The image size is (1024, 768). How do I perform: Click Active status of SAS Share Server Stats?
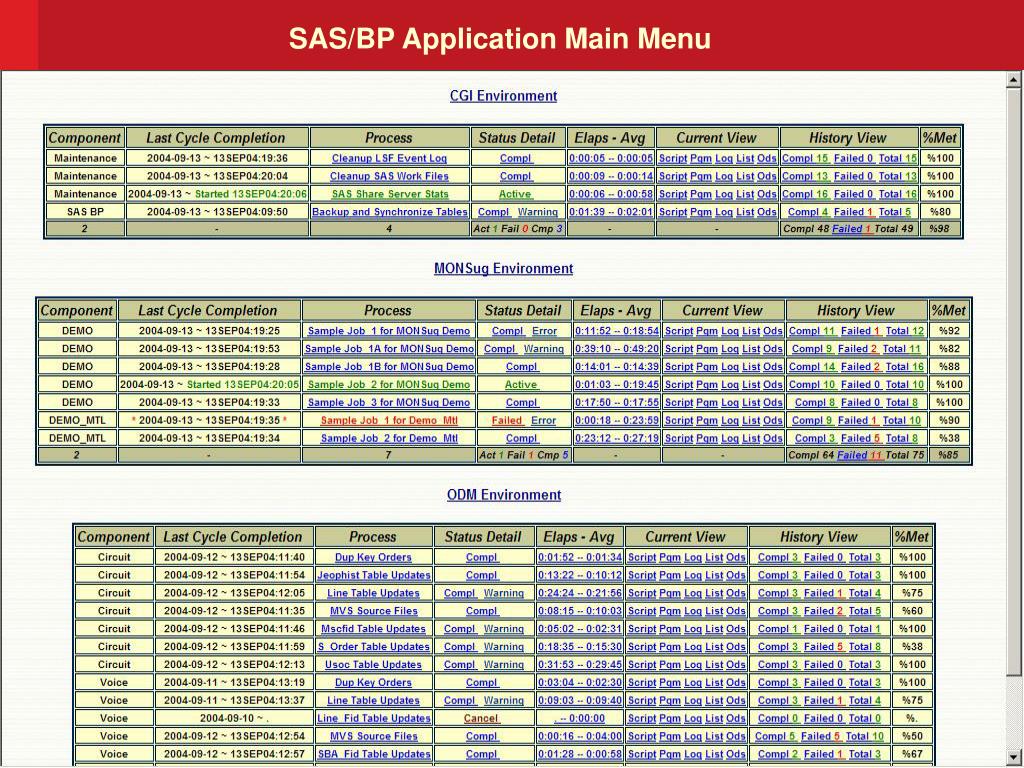click(x=515, y=194)
